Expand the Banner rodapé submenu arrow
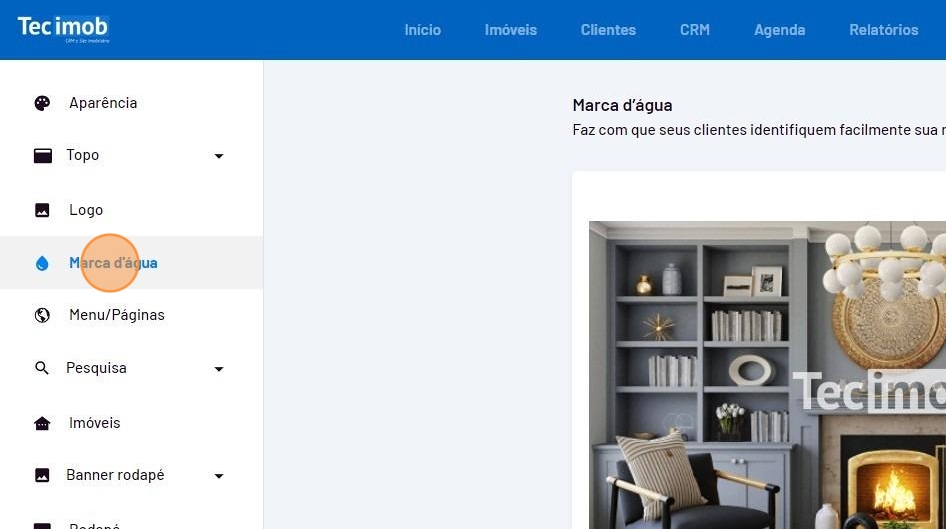Screen dimensions: 946x529 pos(219,476)
